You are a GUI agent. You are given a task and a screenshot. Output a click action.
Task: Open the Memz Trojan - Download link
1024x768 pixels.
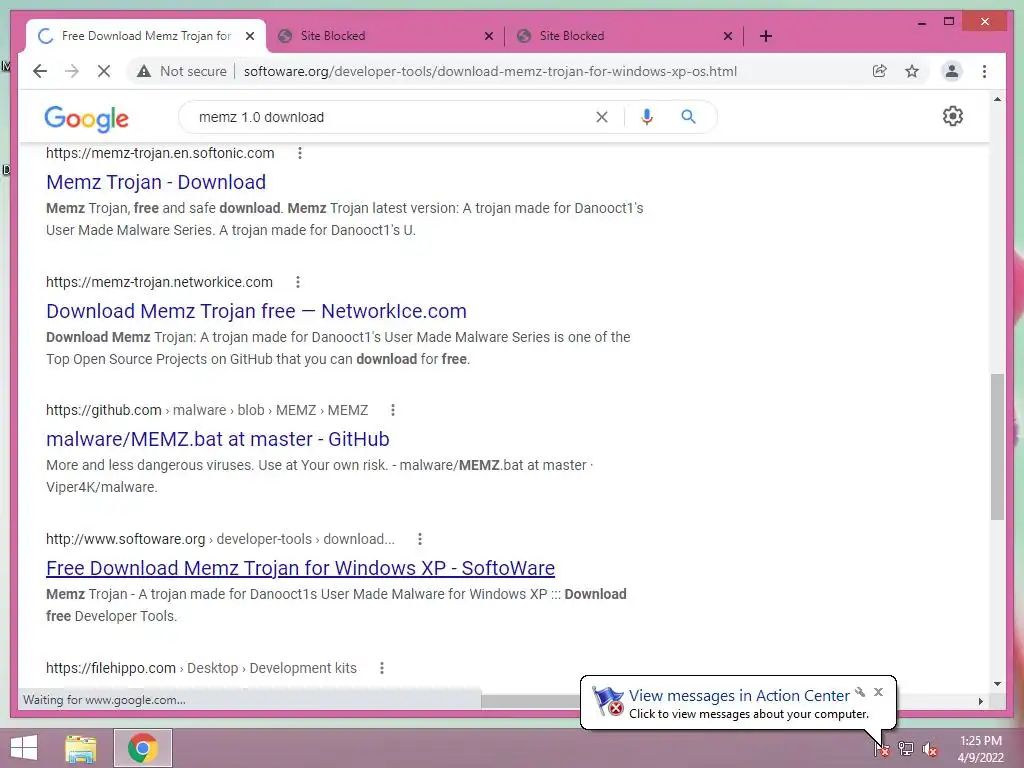[156, 182]
